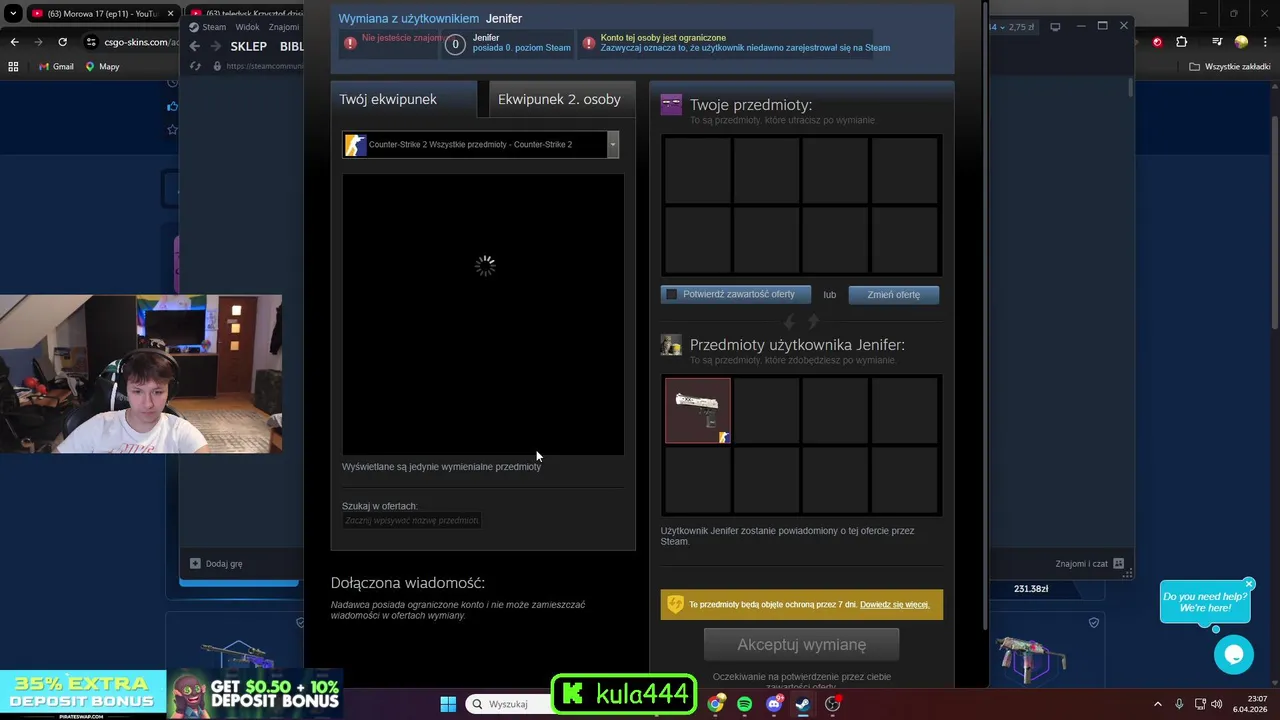
Task: Show hidden system tray icons
Action: point(1158,704)
